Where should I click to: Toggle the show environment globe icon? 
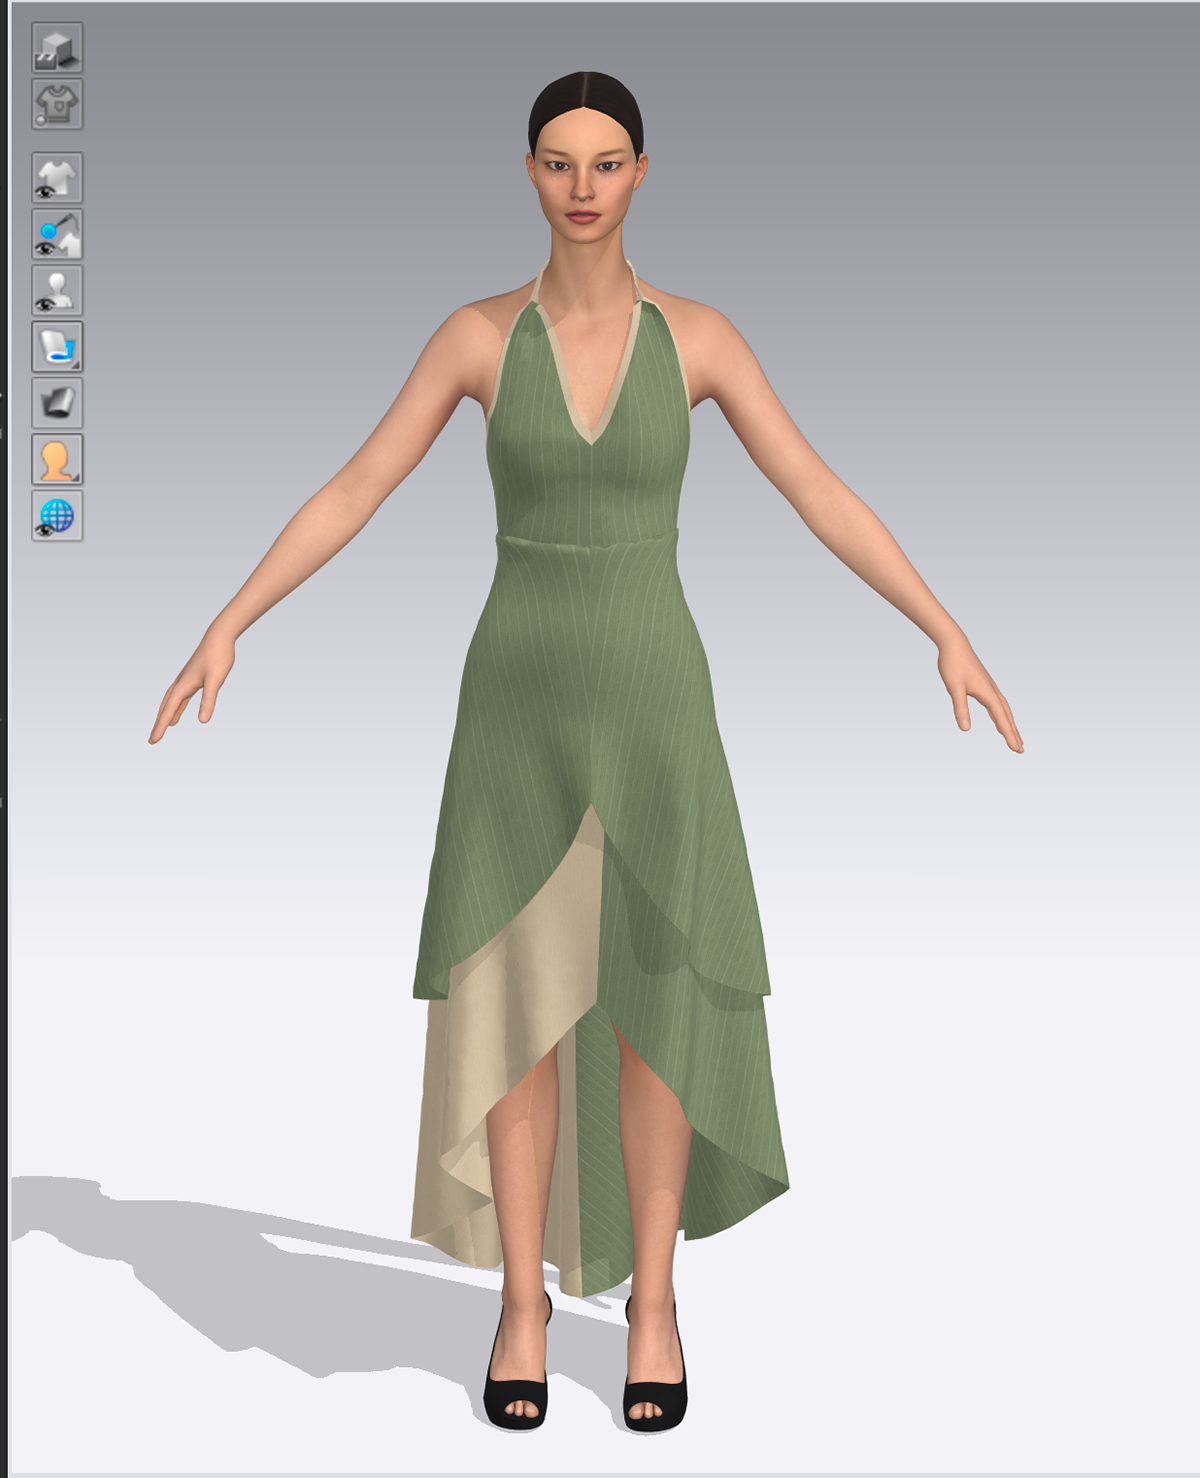(x=57, y=516)
